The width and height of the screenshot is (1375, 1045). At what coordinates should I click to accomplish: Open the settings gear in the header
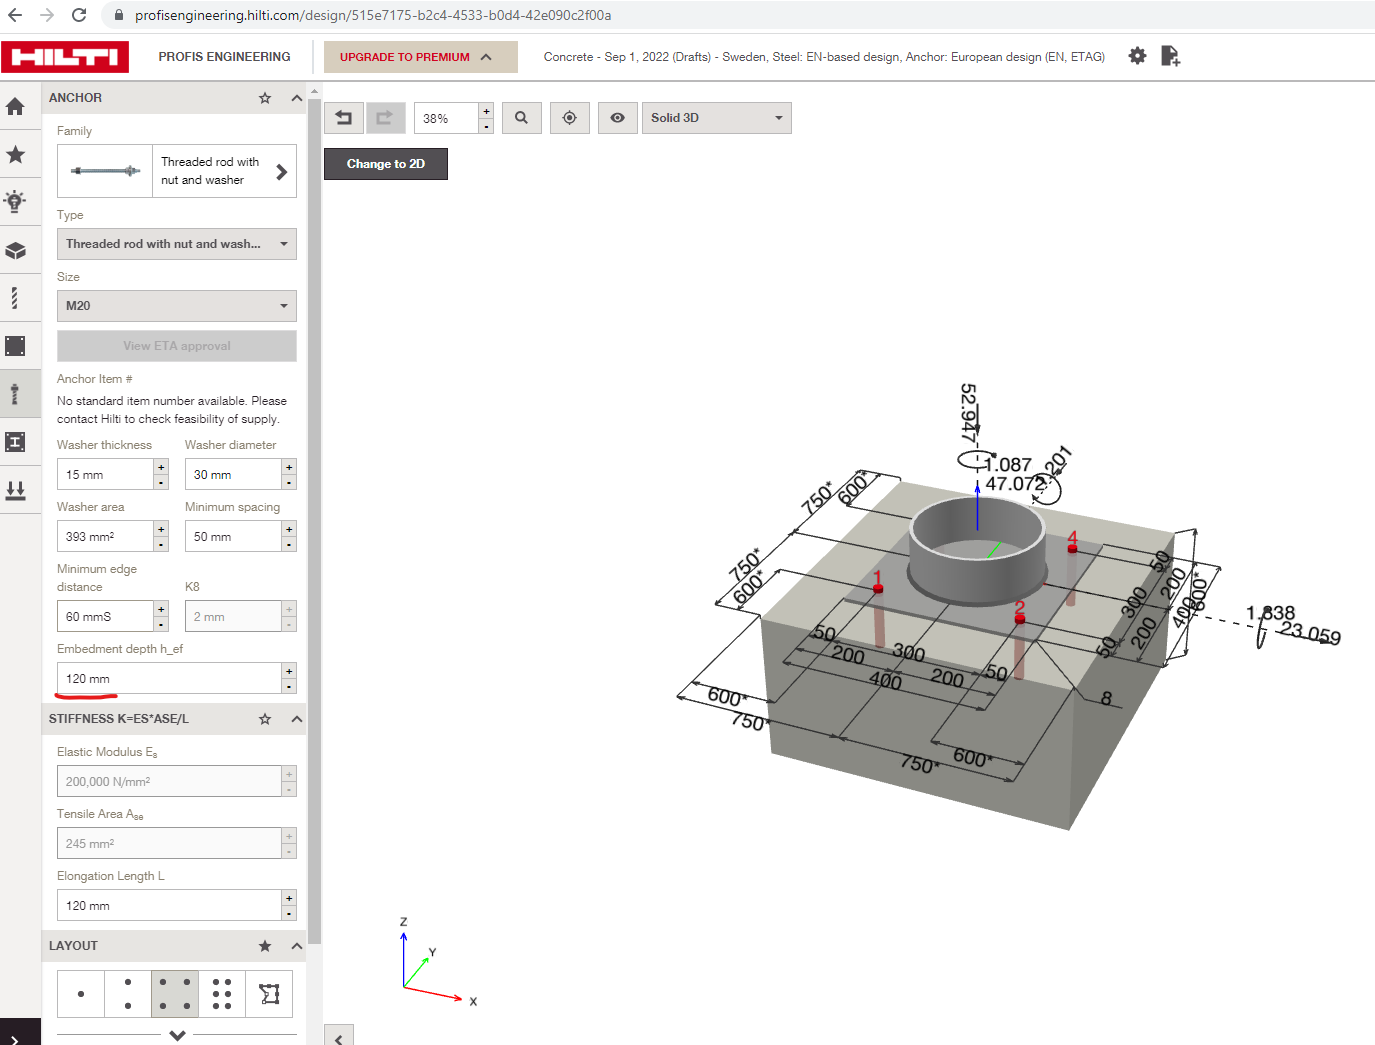pos(1137,56)
